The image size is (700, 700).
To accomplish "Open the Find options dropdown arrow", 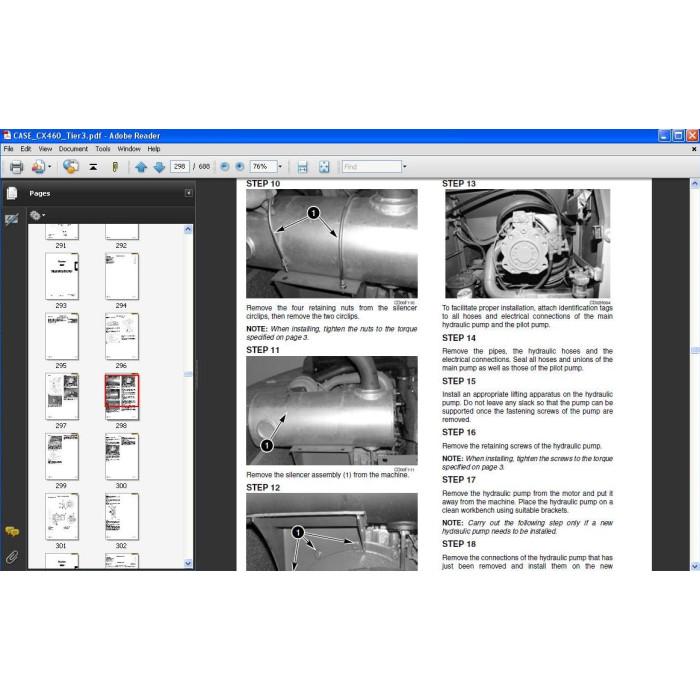I will click(404, 167).
